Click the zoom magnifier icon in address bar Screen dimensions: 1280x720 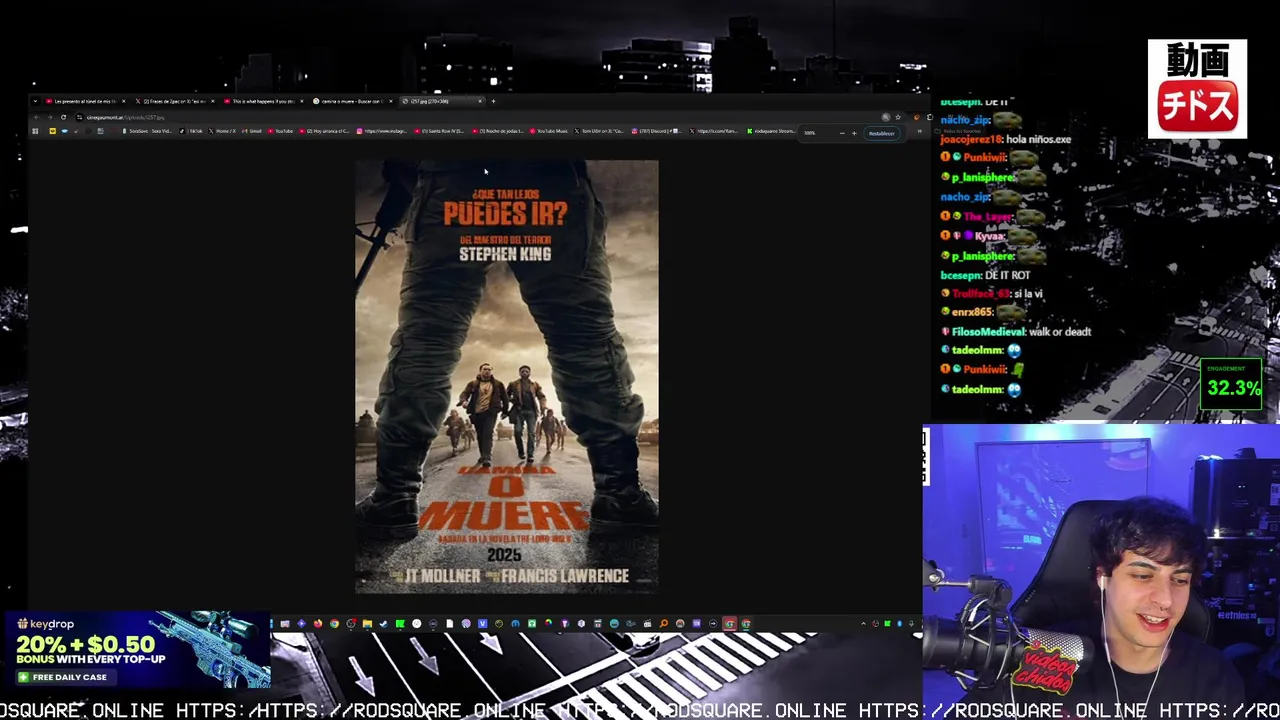point(885,117)
